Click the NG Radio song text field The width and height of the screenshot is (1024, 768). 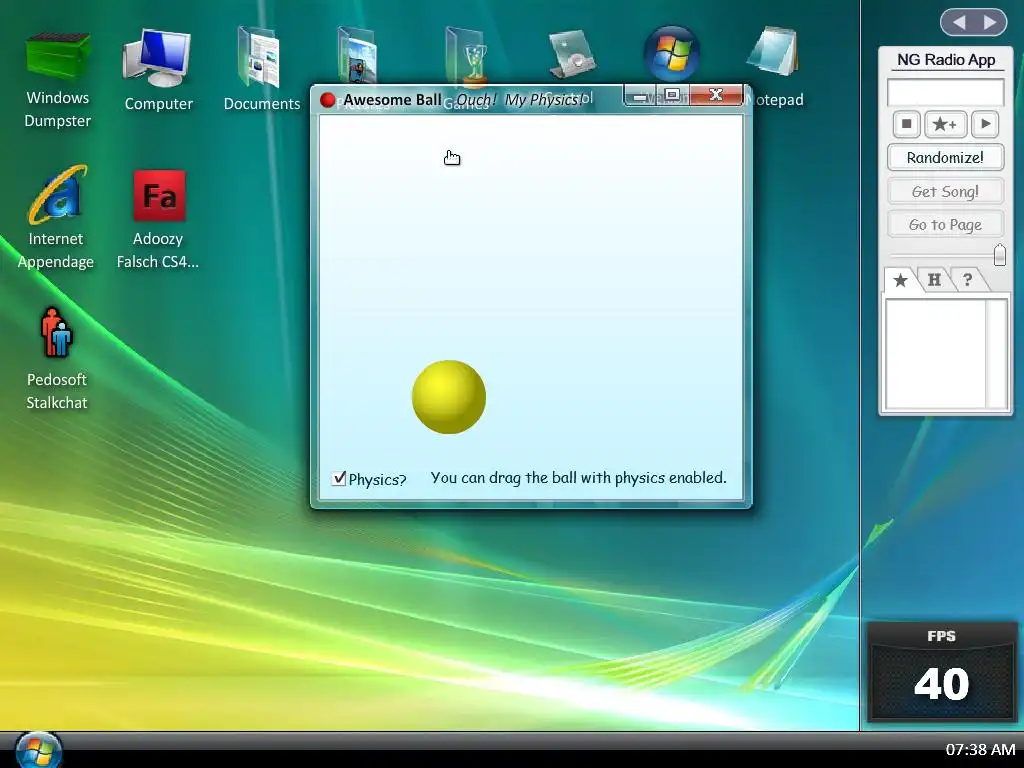945,92
